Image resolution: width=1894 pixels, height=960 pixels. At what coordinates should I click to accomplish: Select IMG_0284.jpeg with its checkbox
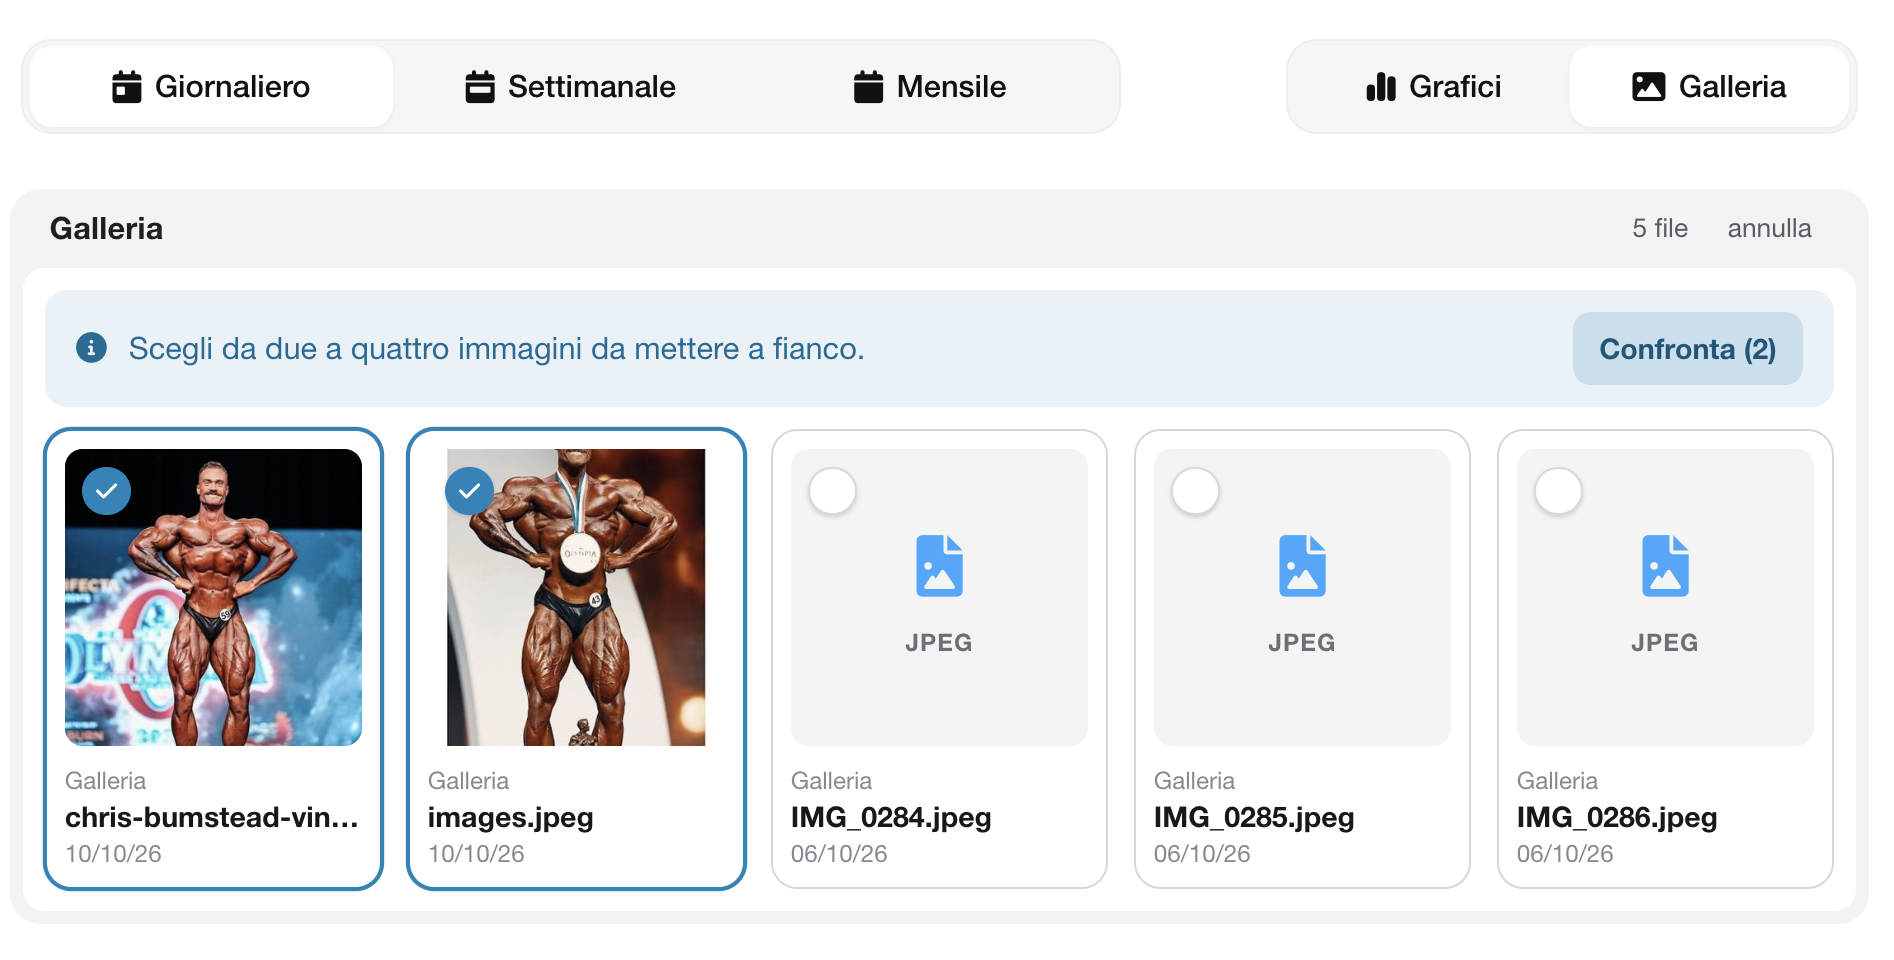[832, 491]
